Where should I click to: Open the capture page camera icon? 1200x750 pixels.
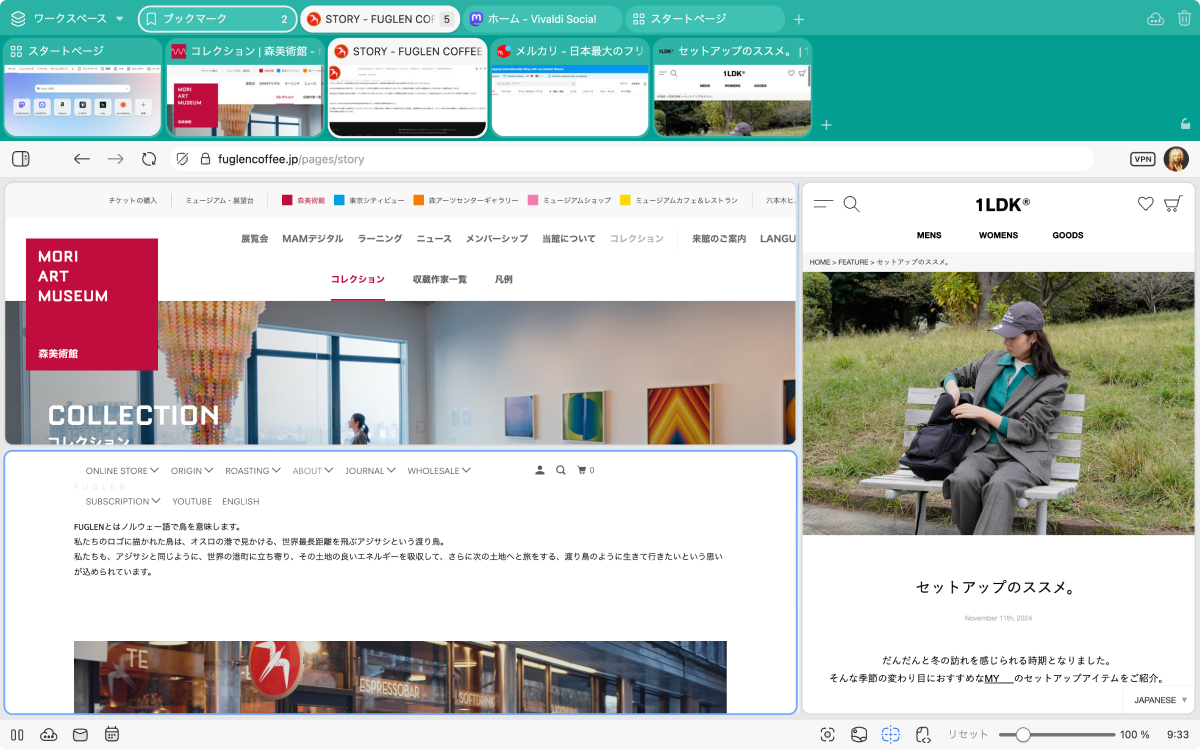[827, 735]
